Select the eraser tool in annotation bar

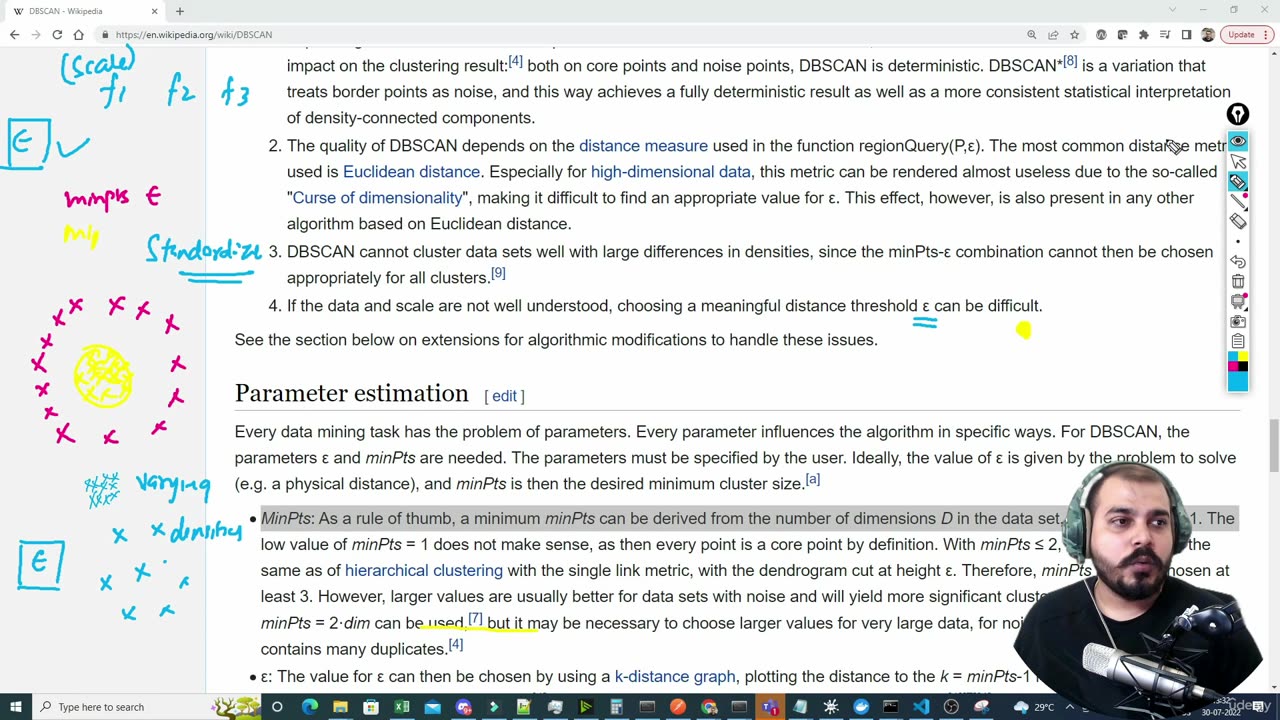1238,222
